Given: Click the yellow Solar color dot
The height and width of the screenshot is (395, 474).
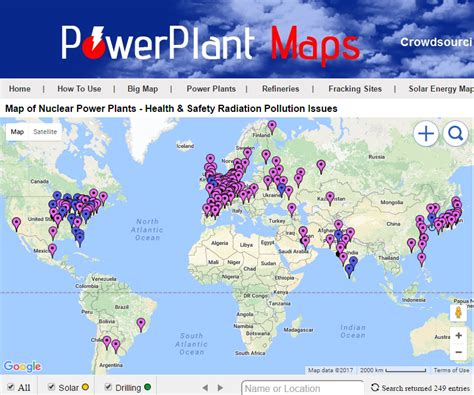Looking at the screenshot, I should tap(85, 387).
